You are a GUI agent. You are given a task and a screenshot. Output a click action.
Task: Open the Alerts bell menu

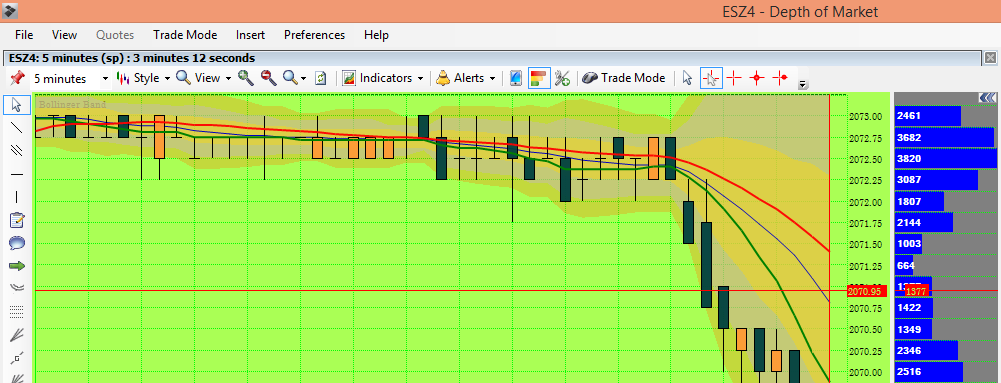click(466, 78)
